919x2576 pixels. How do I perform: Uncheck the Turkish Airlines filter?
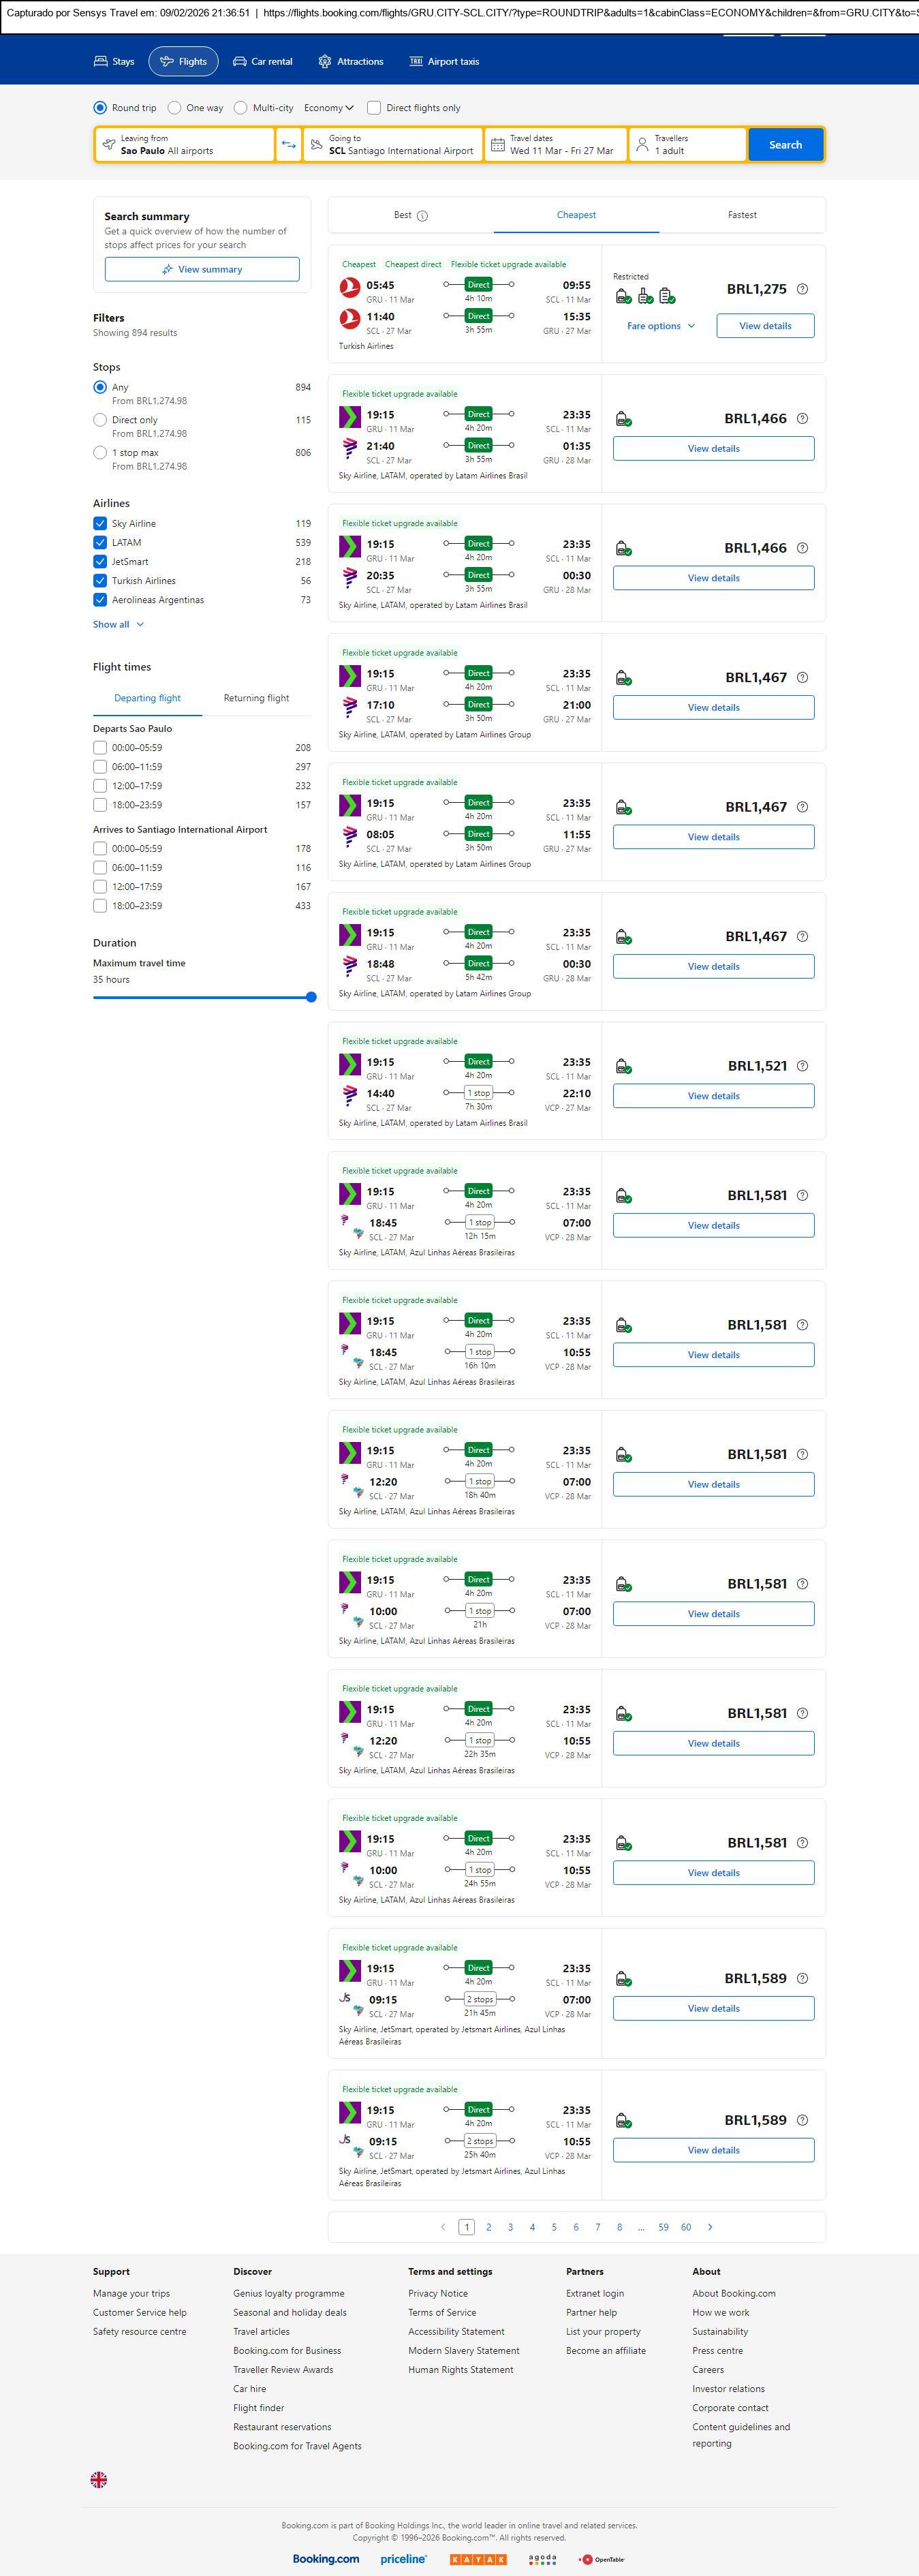[100, 581]
